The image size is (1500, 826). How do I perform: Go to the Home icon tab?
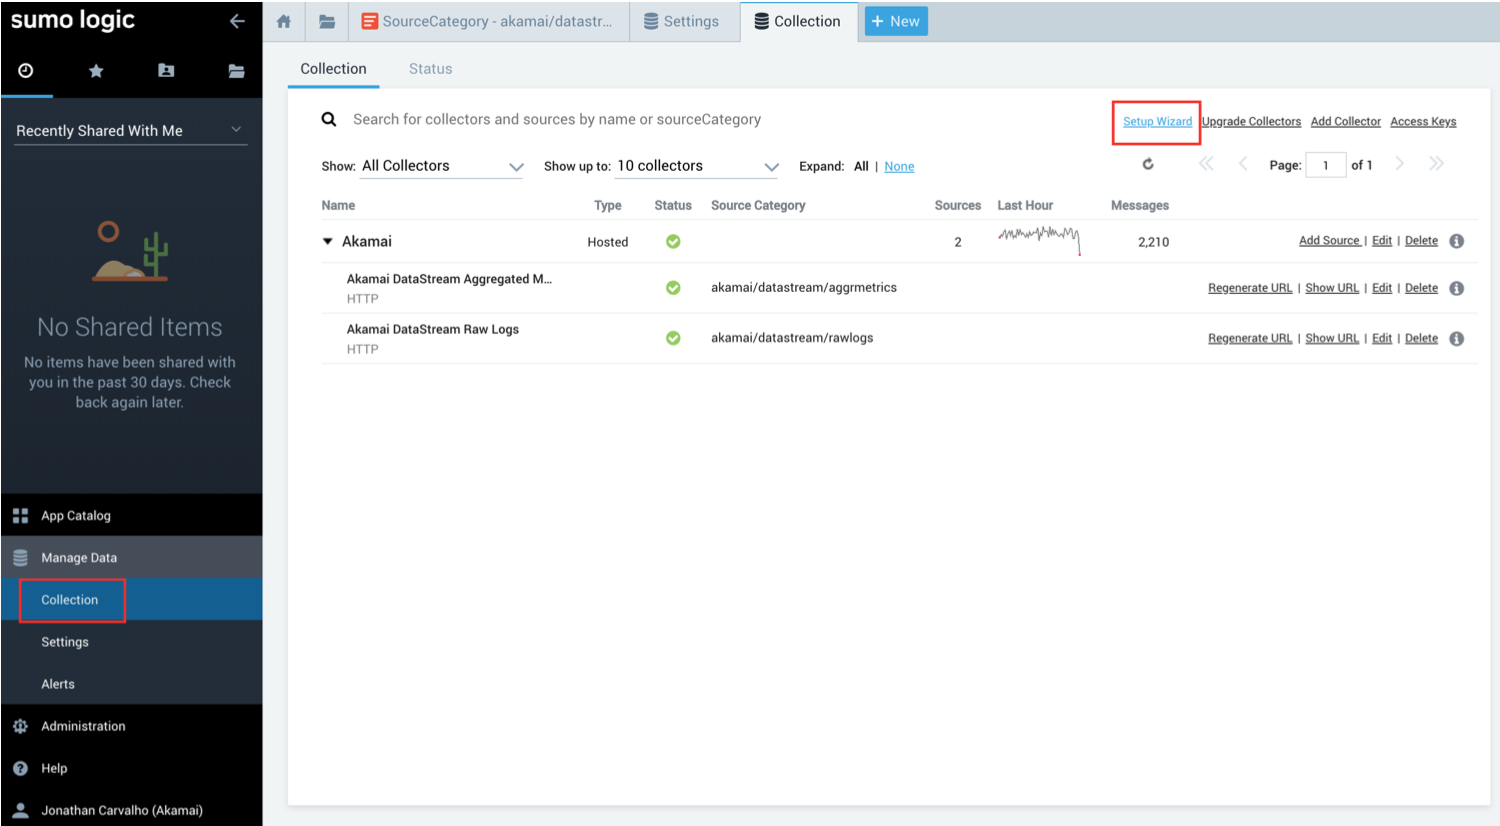pos(284,21)
